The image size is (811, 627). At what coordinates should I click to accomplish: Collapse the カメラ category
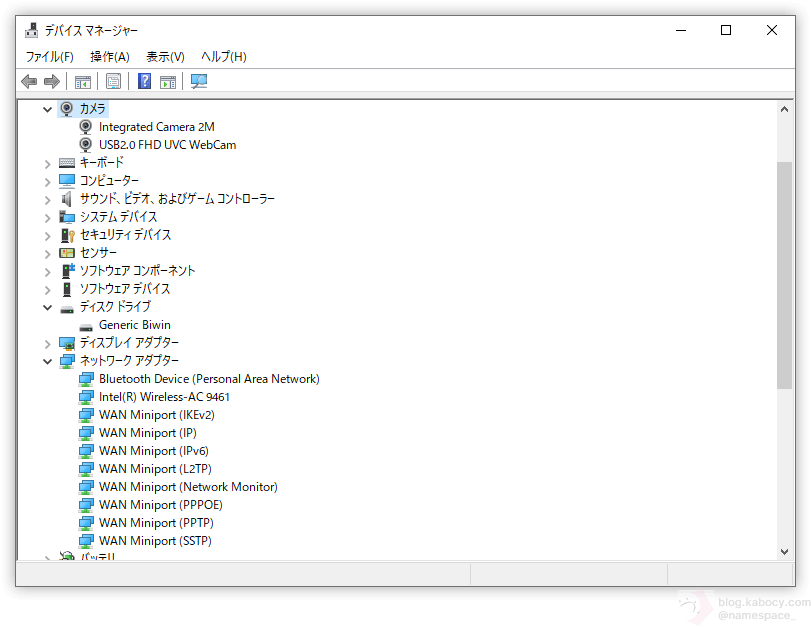click(47, 109)
